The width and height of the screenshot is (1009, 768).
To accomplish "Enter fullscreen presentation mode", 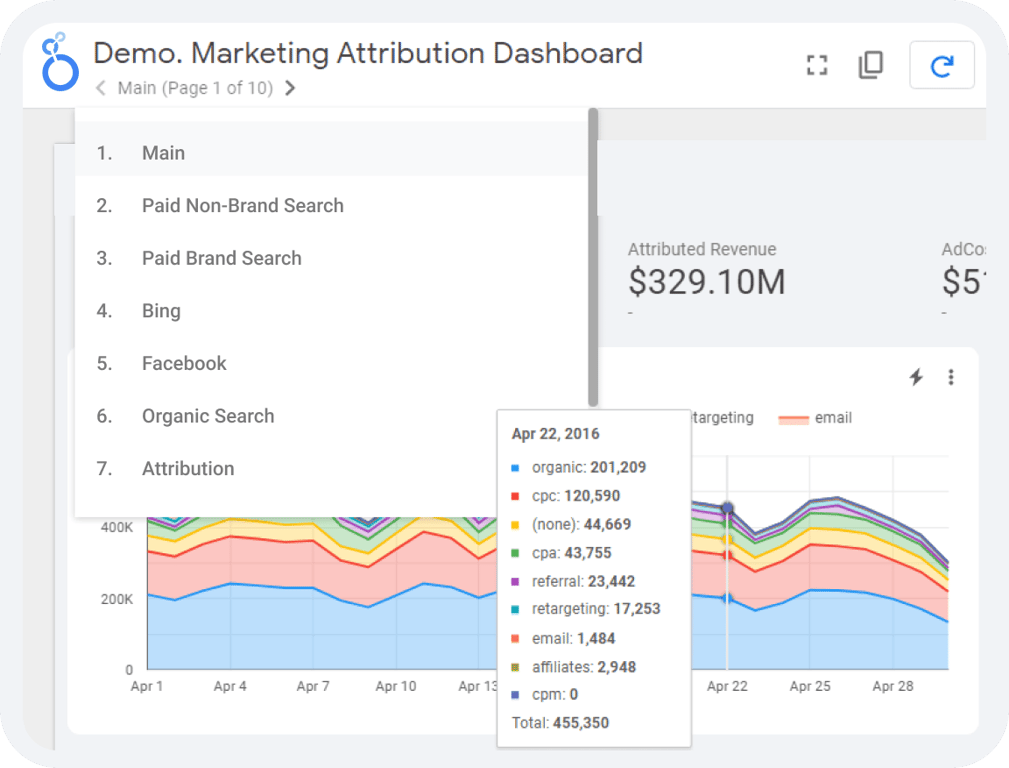I will (817, 65).
